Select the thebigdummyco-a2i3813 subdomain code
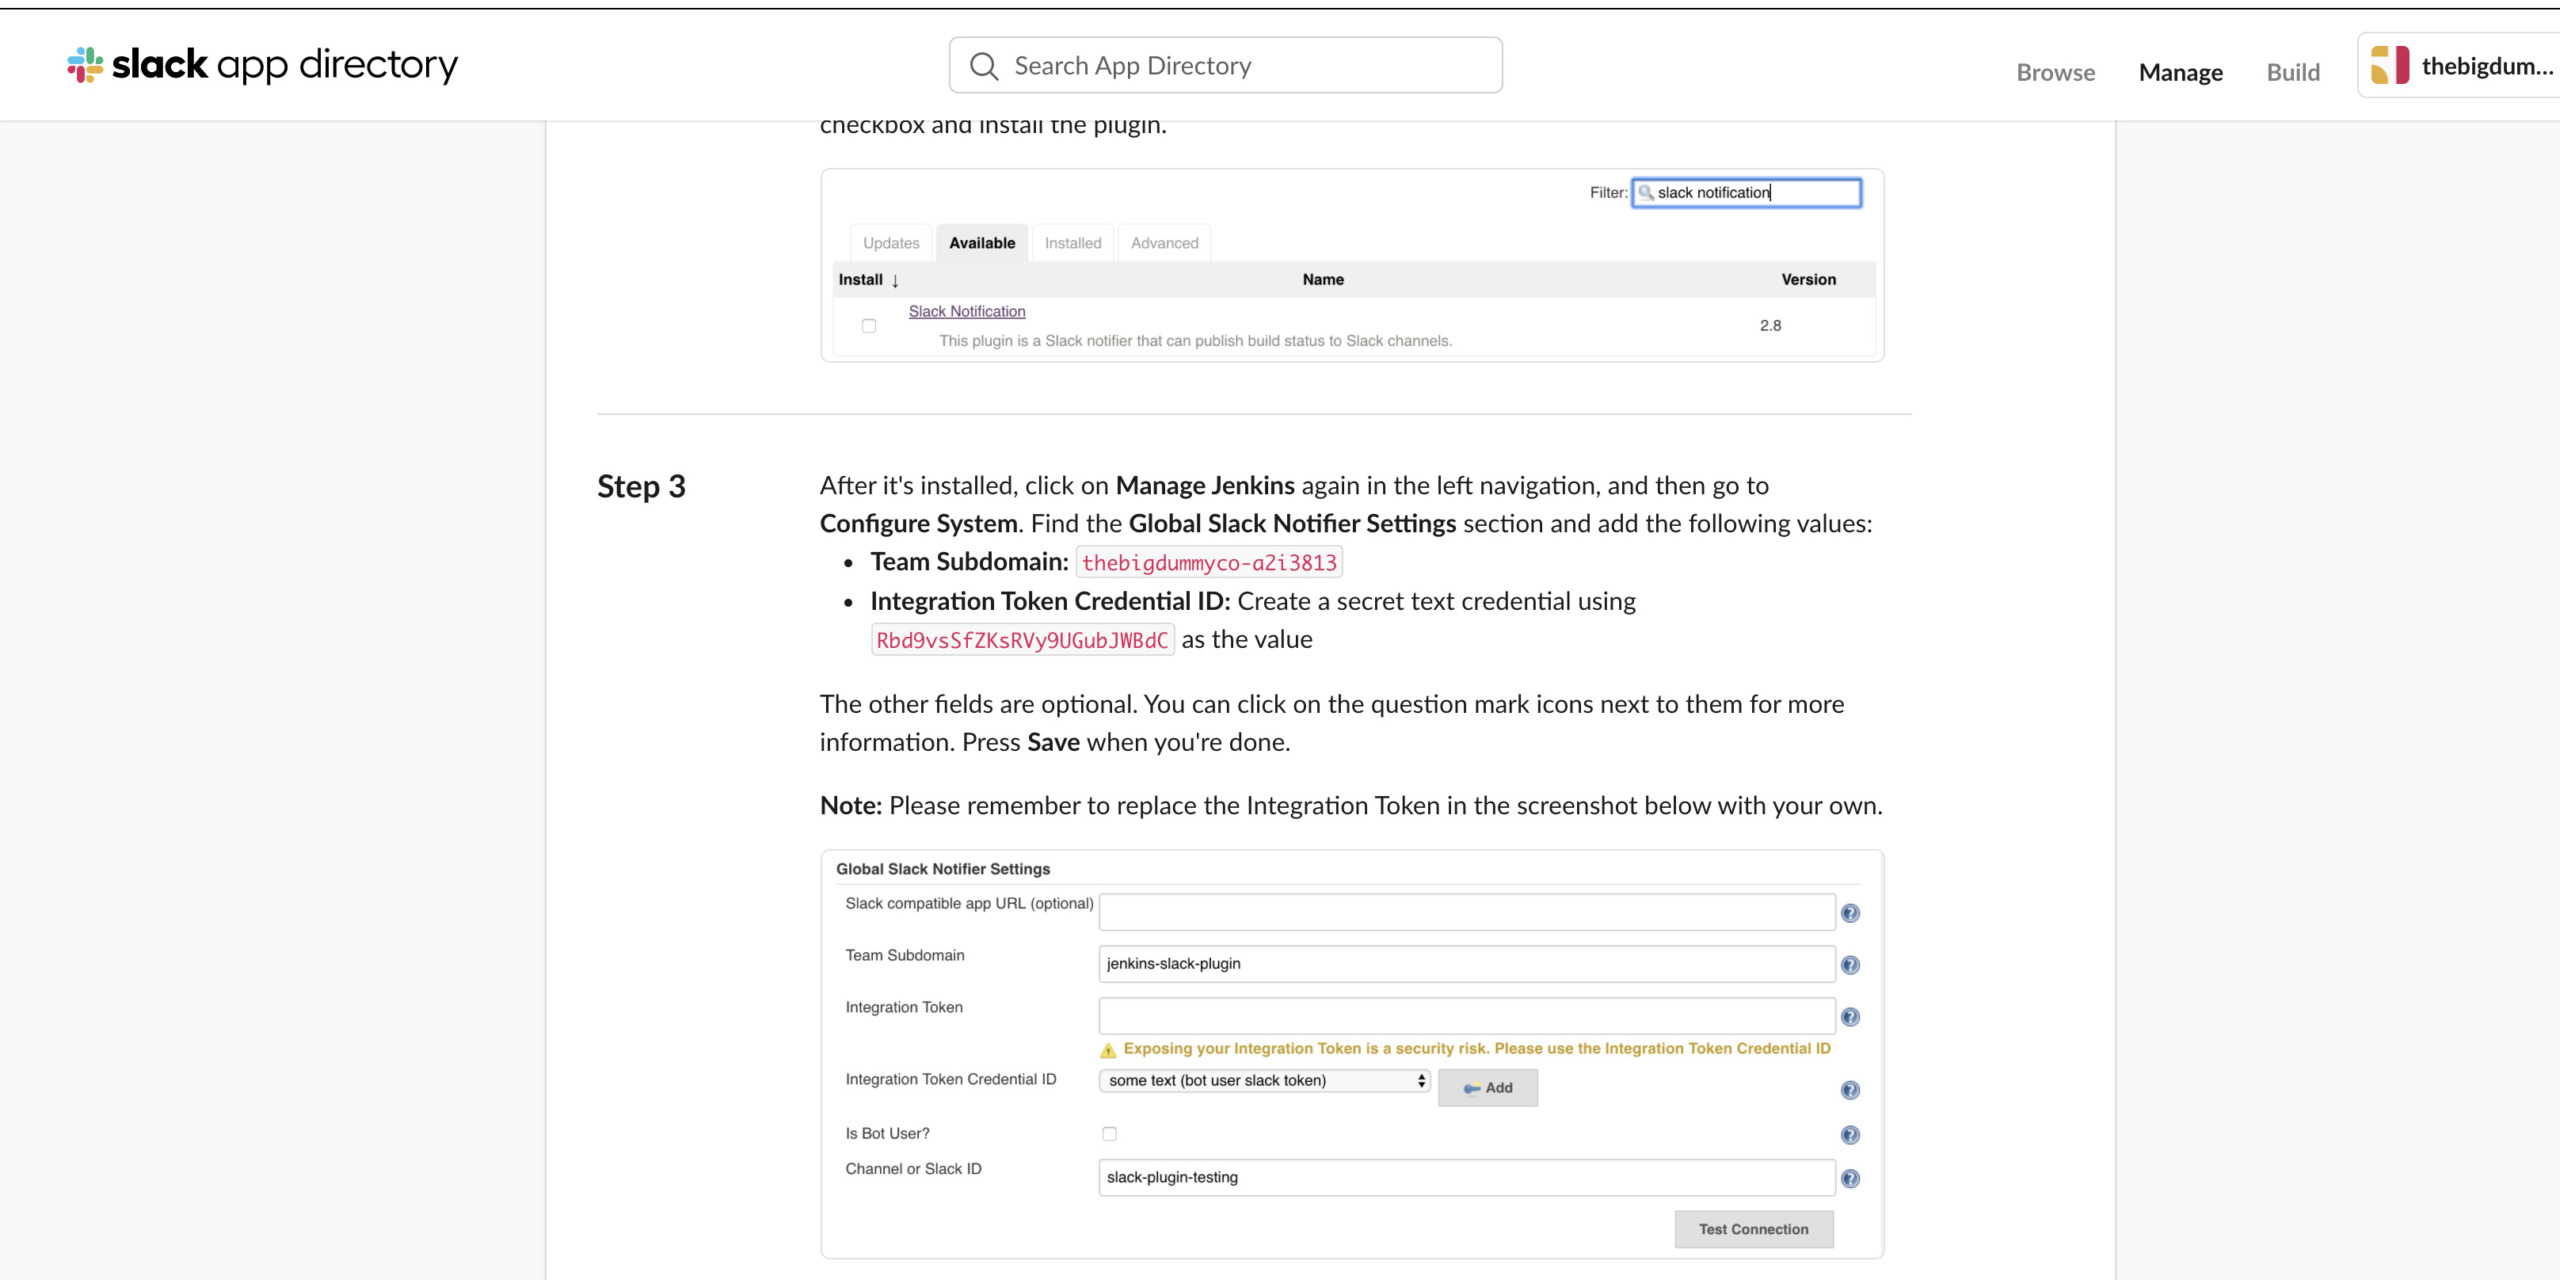The width and height of the screenshot is (2560, 1280). pyautogui.click(x=1209, y=562)
